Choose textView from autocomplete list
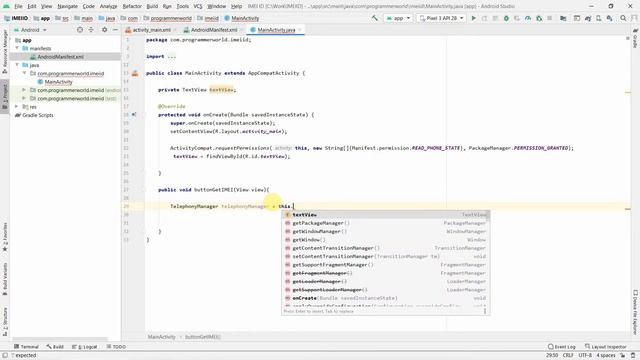The image size is (640, 360). click(x=386, y=215)
